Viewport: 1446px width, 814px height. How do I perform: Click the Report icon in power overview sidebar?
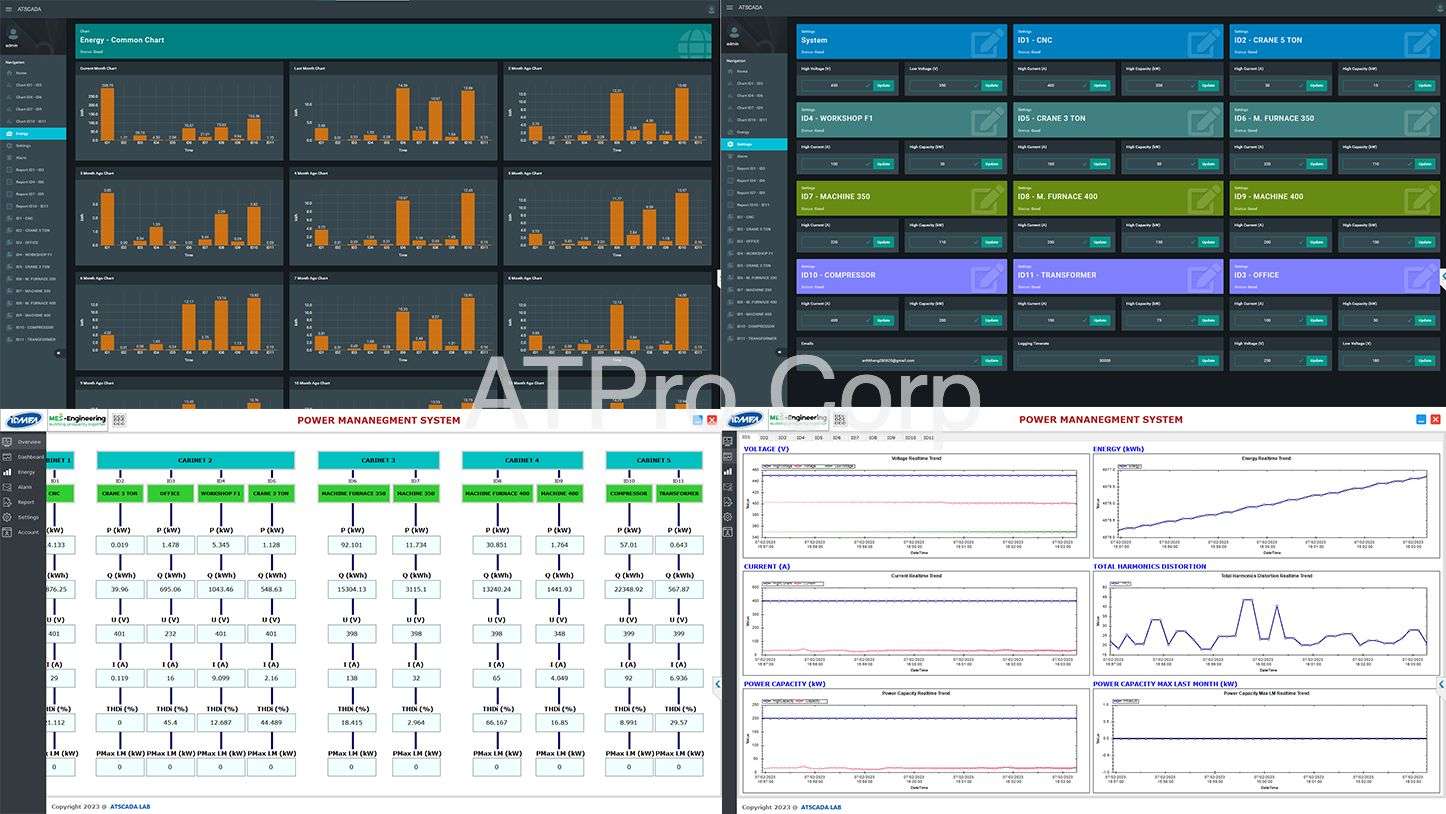pos(7,502)
